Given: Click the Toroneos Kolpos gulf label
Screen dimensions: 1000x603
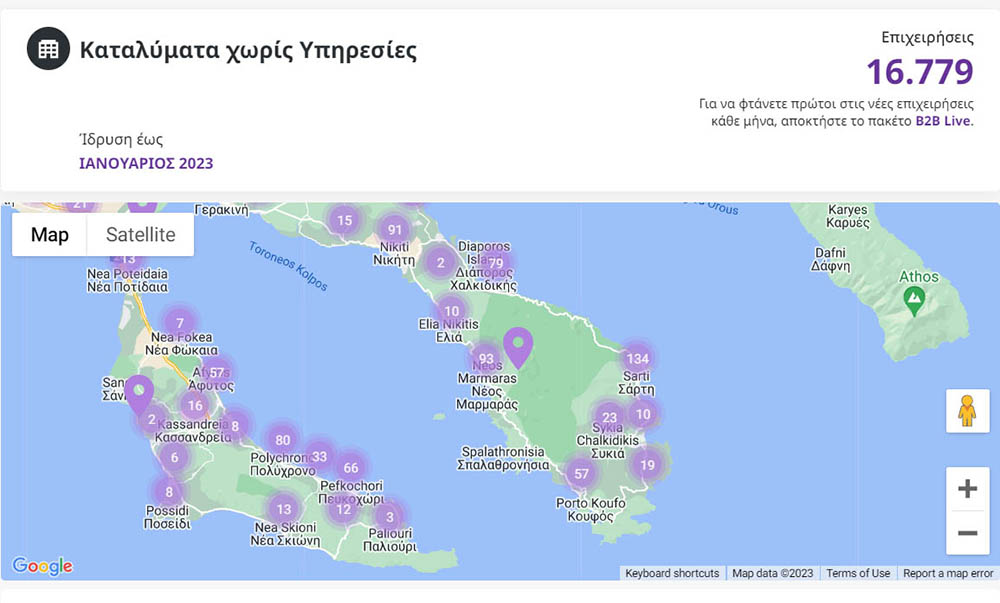Looking at the screenshot, I should [x=288, y=266].
